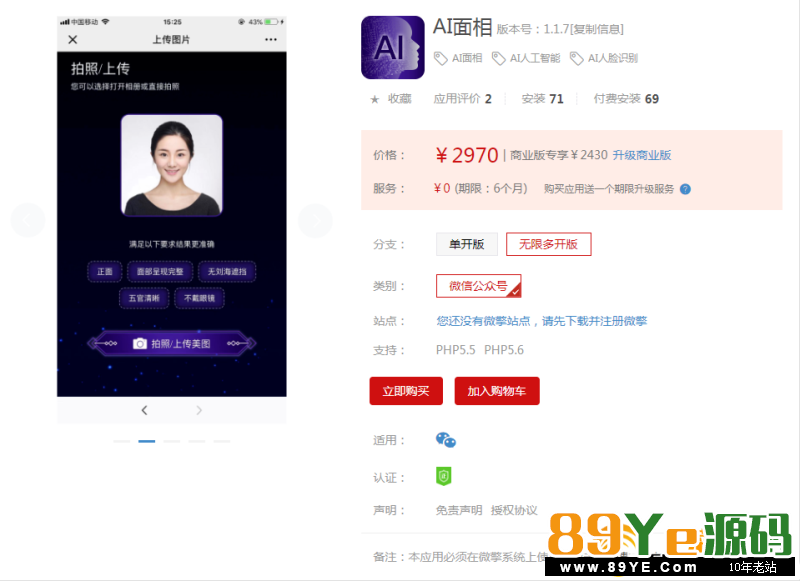800x581 pixels.
Task: Click the 拍照/上传 heading in phone preview
Action: [101, 68]
